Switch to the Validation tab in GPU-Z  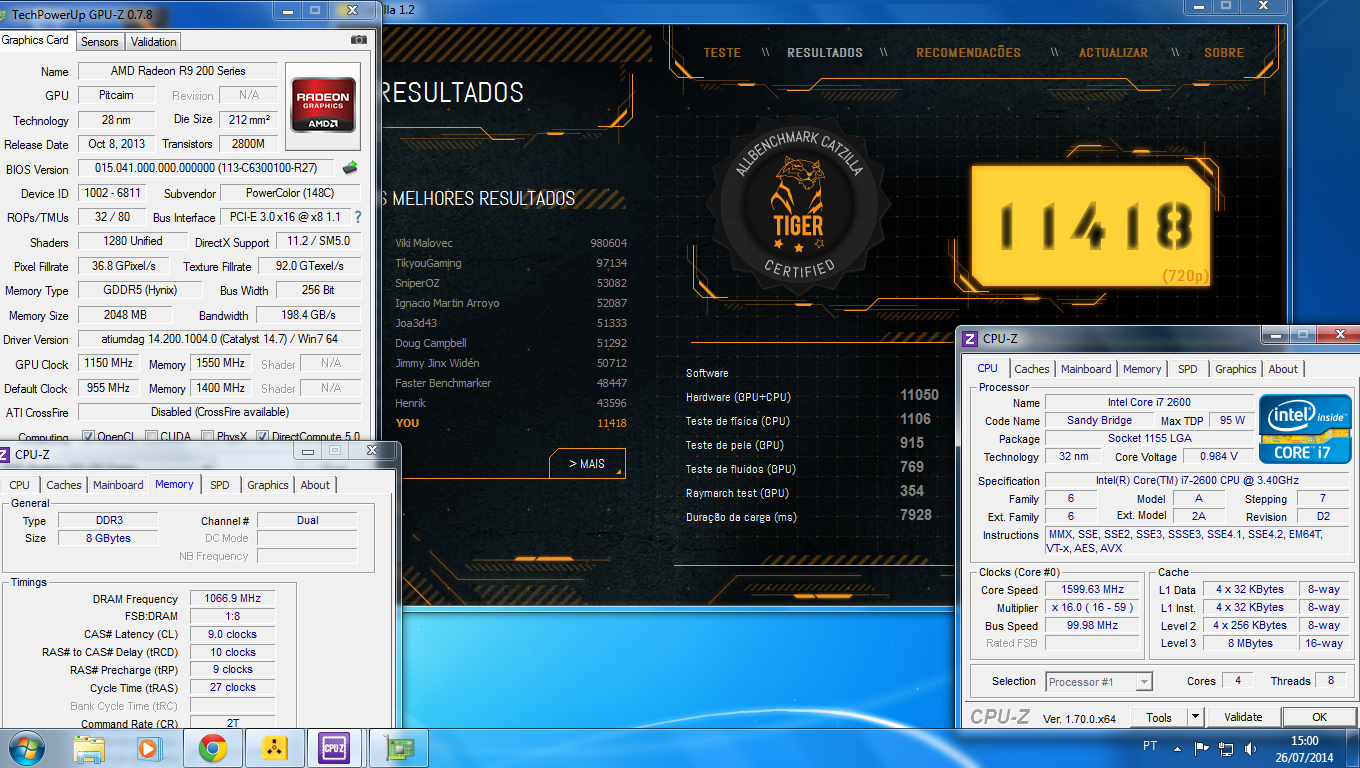point(153,41)
